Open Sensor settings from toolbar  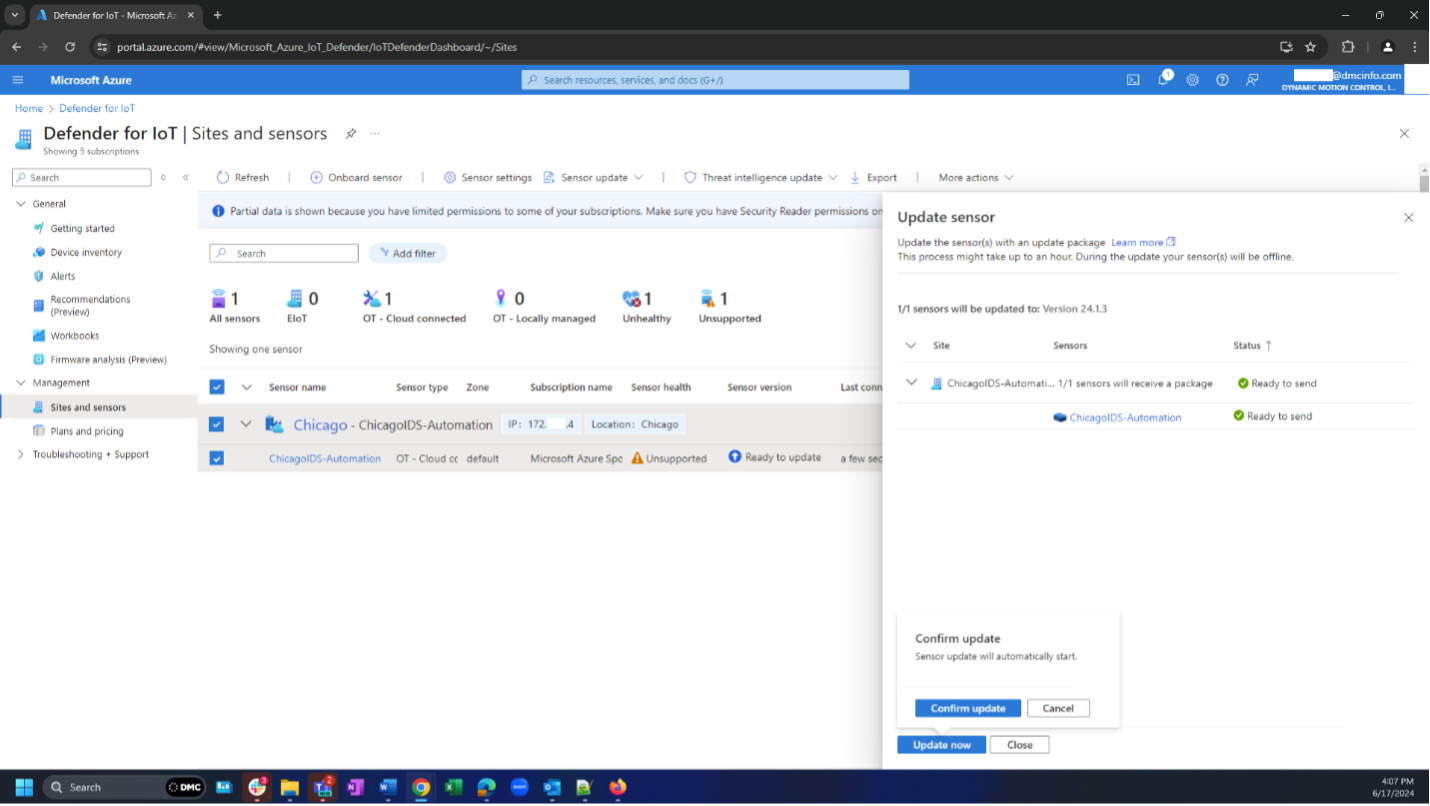click(487, 177)
